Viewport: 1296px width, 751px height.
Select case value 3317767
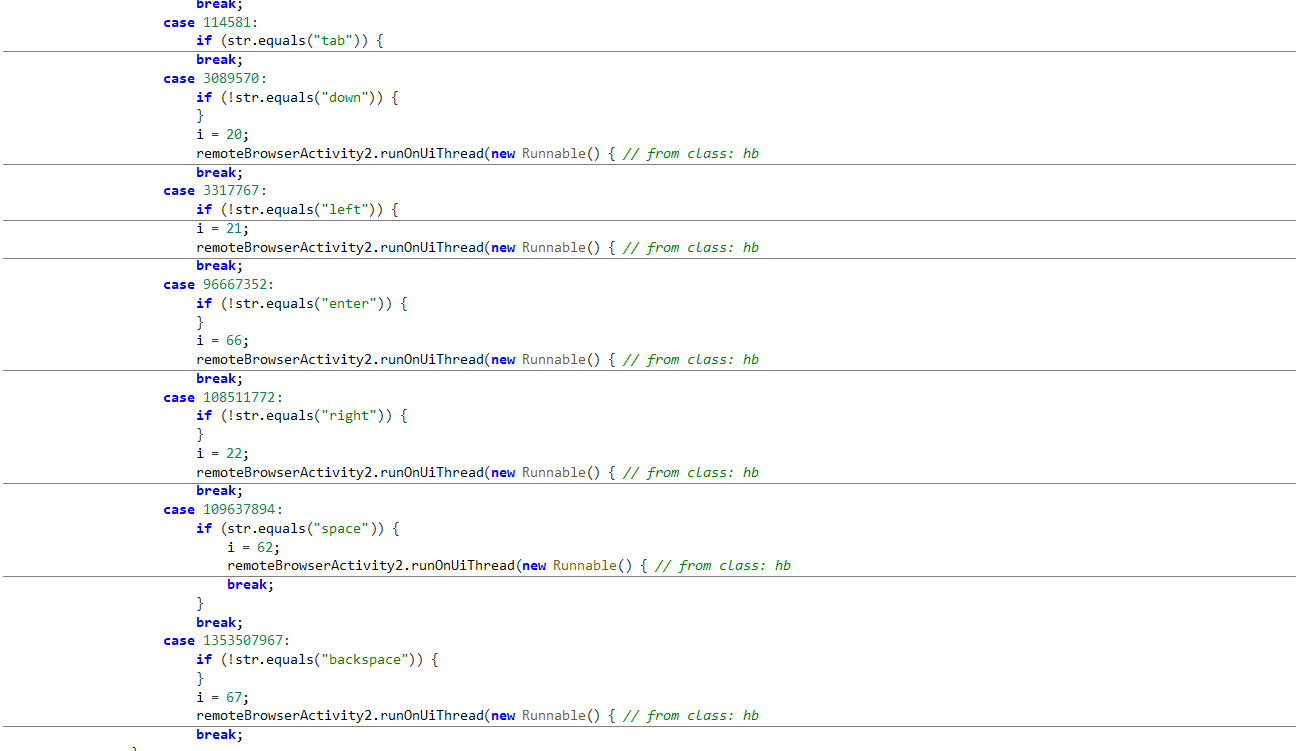pyautogui.click(x=230, y=191)
